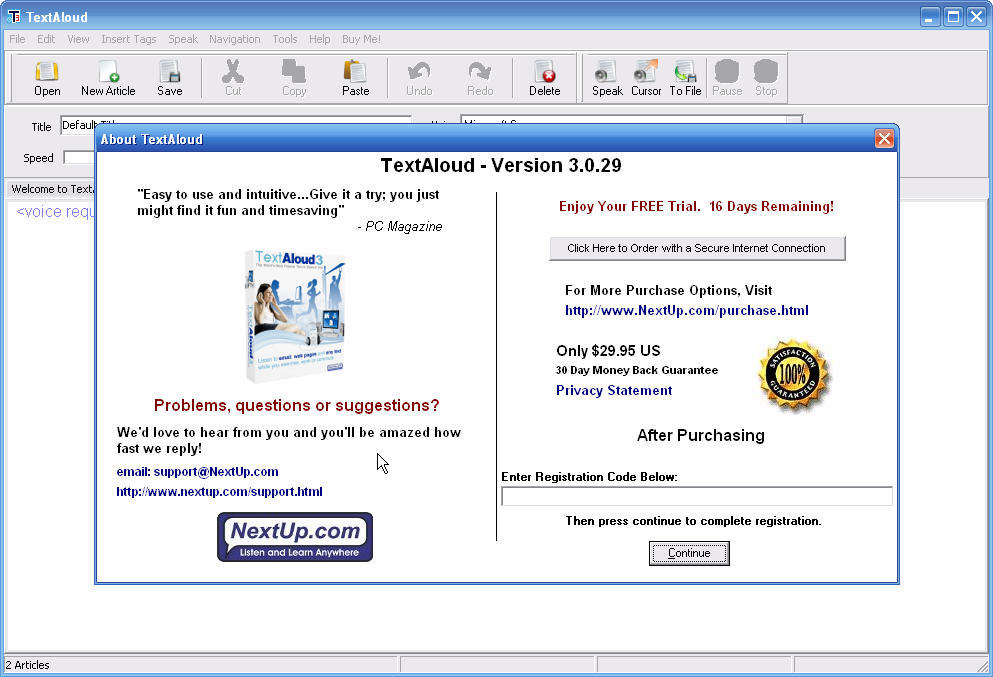This screenshot has height=677, width=993.
Task: Select the Welcome to TextAloud article tab
Action: pos(52,189)
